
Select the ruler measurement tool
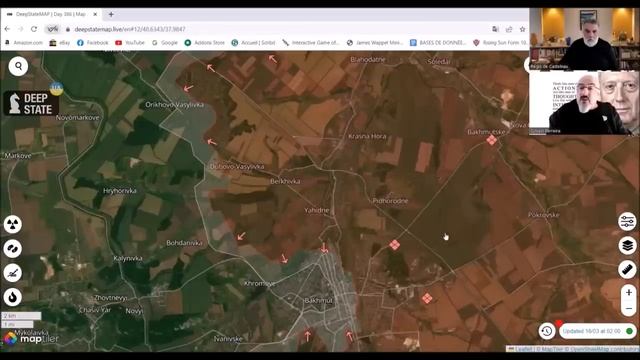point(627,269)
